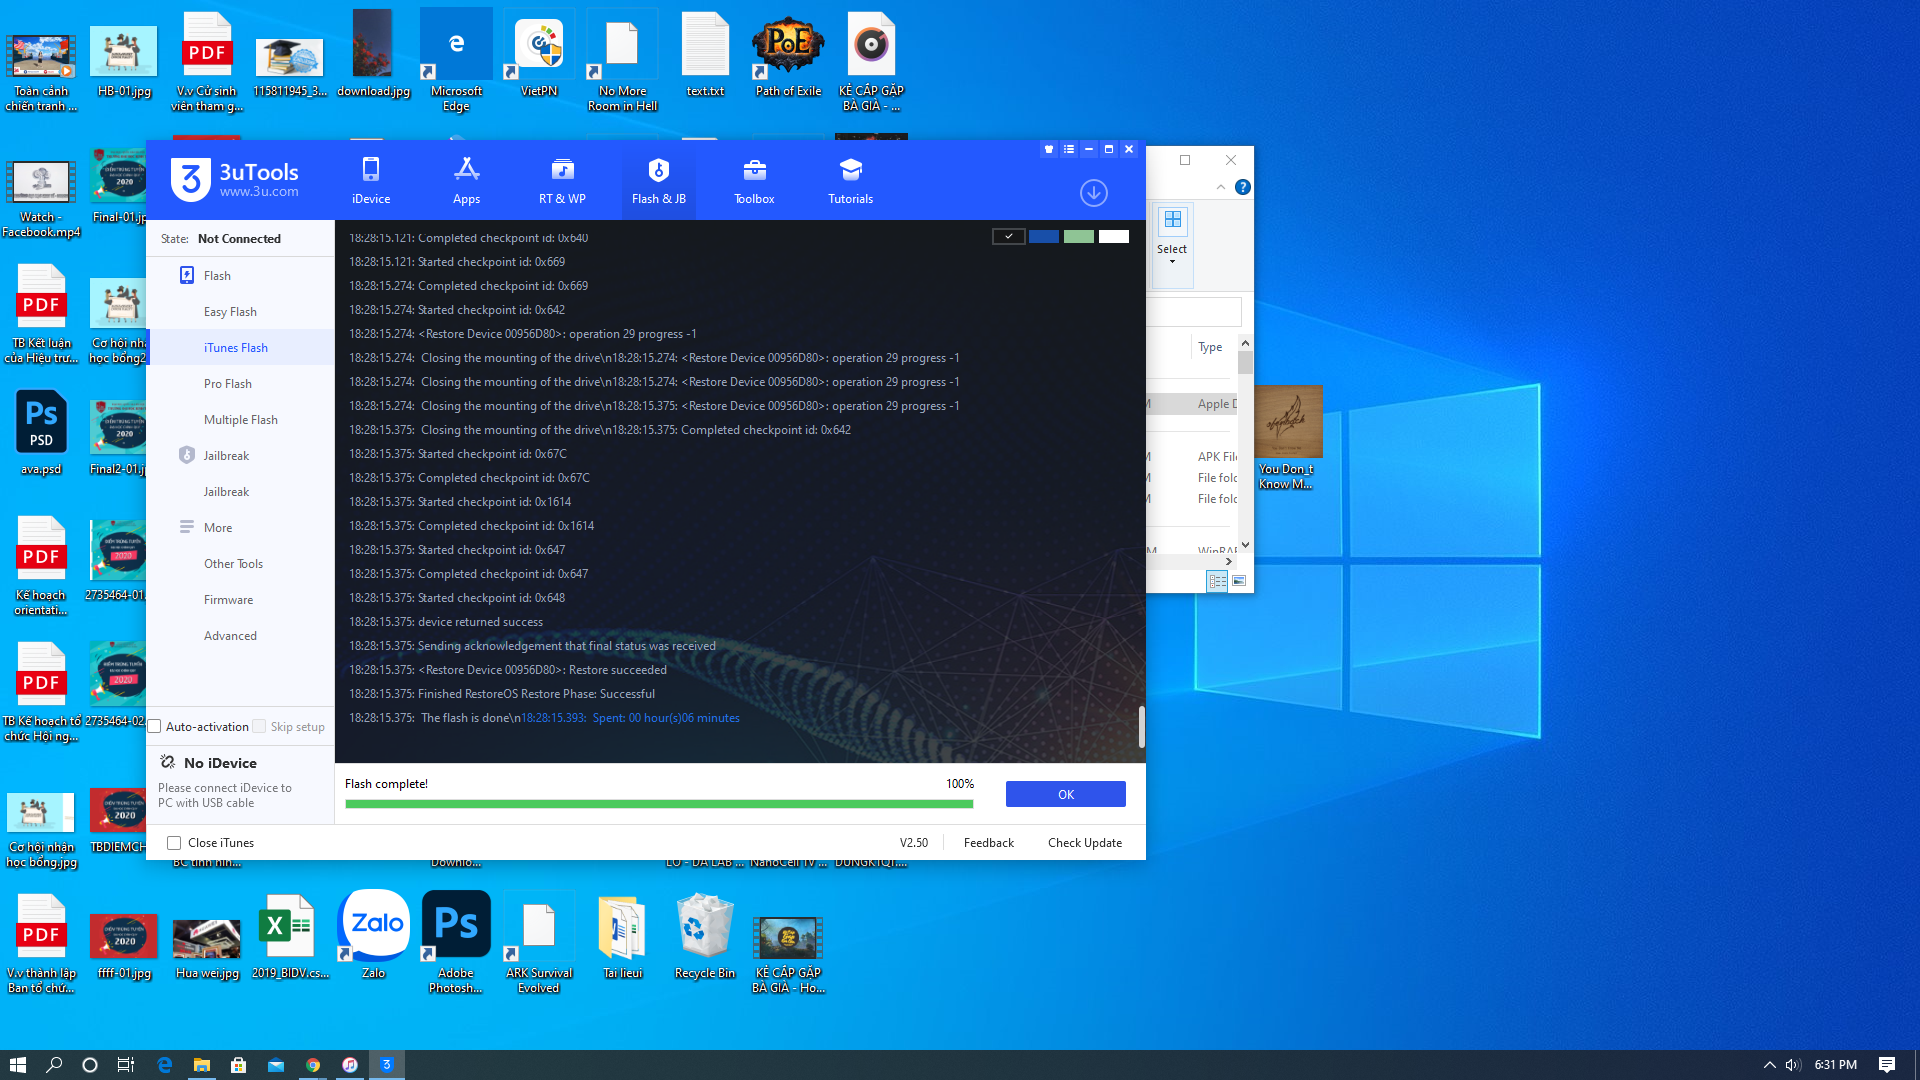1920x1080 pixels.
Task: Collapse the Explorer ribbon chevron
Action: pyautogui.click(x=1221, y=187)
